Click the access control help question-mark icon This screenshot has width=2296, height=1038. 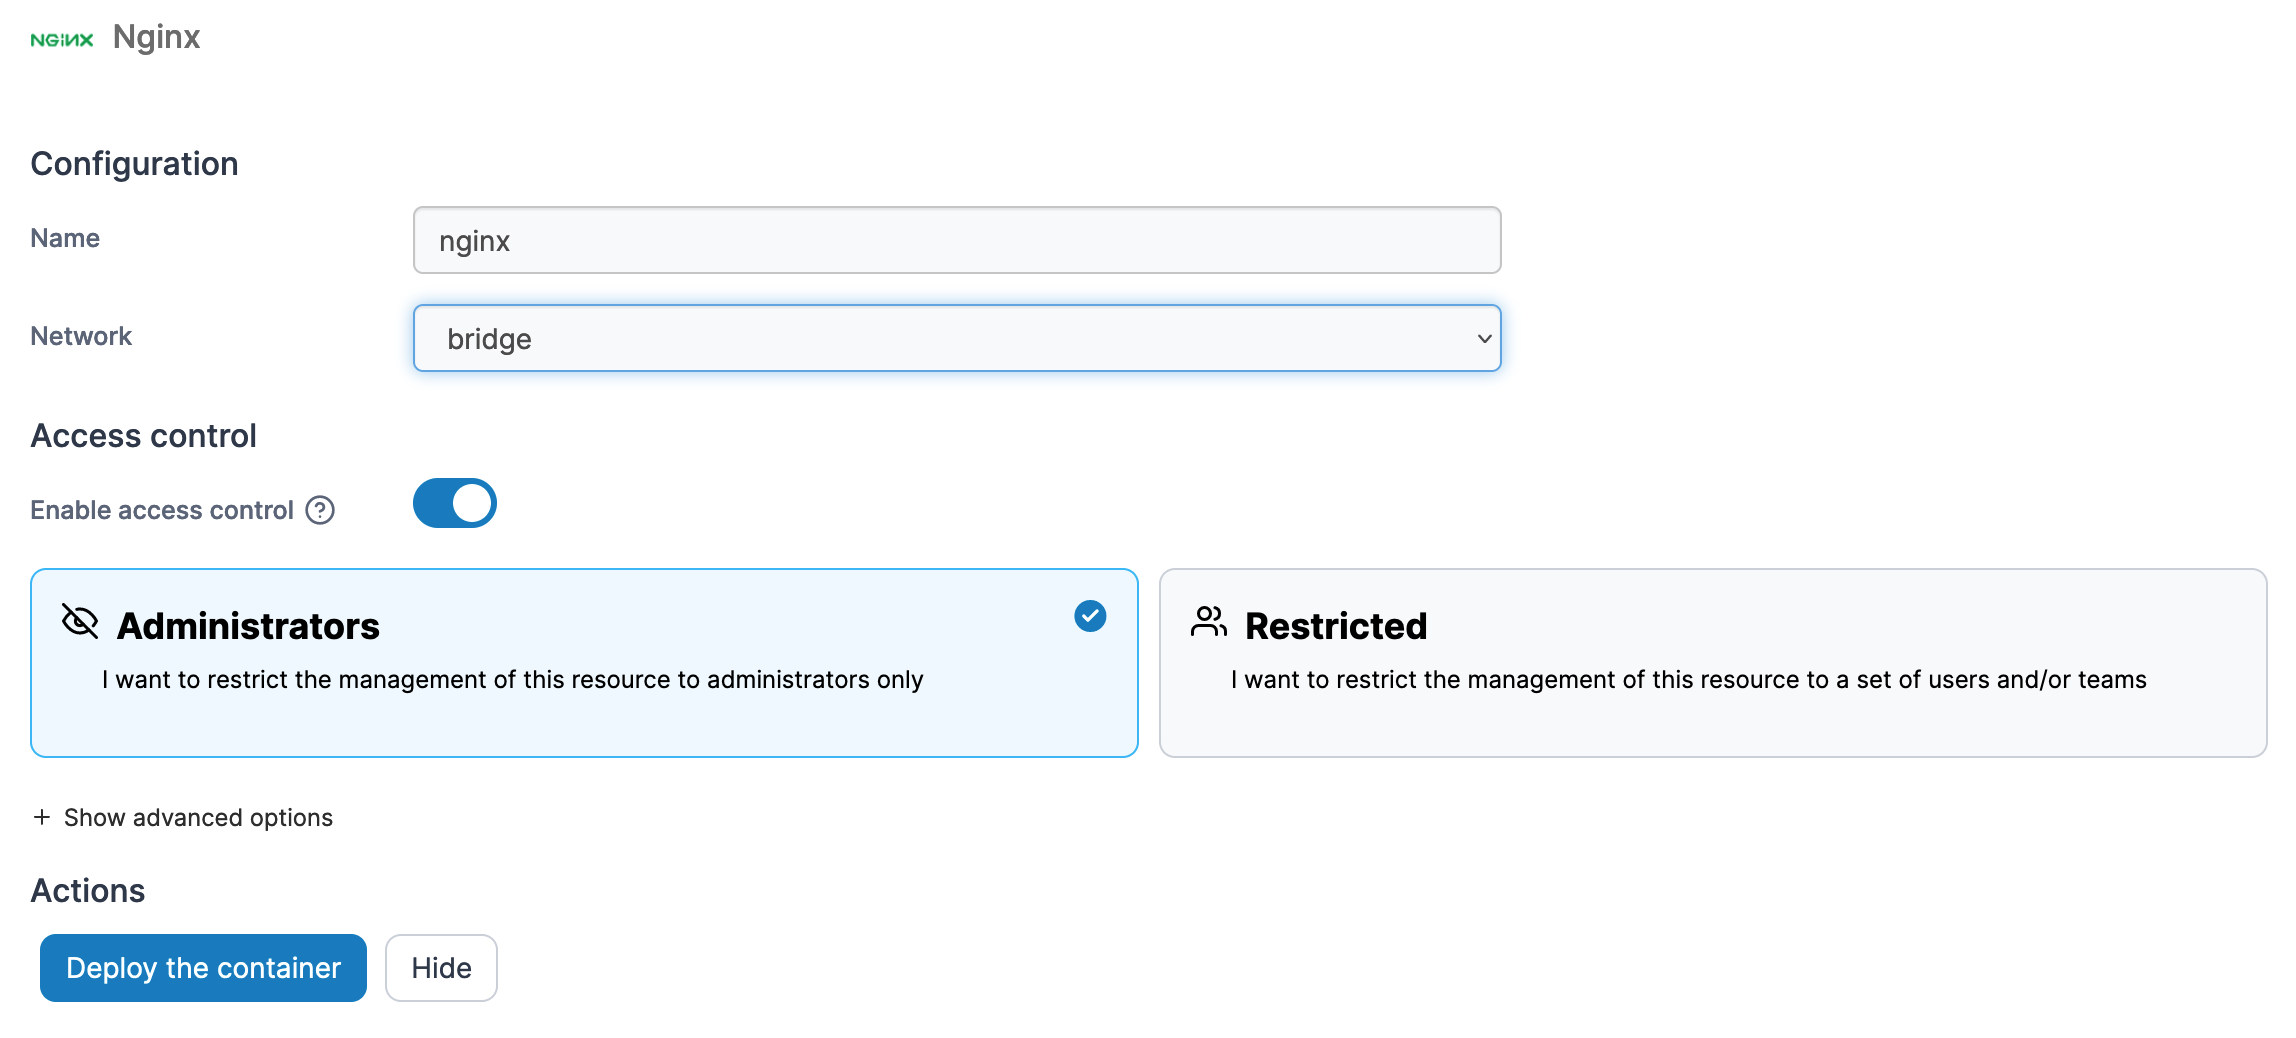point(320,510)
